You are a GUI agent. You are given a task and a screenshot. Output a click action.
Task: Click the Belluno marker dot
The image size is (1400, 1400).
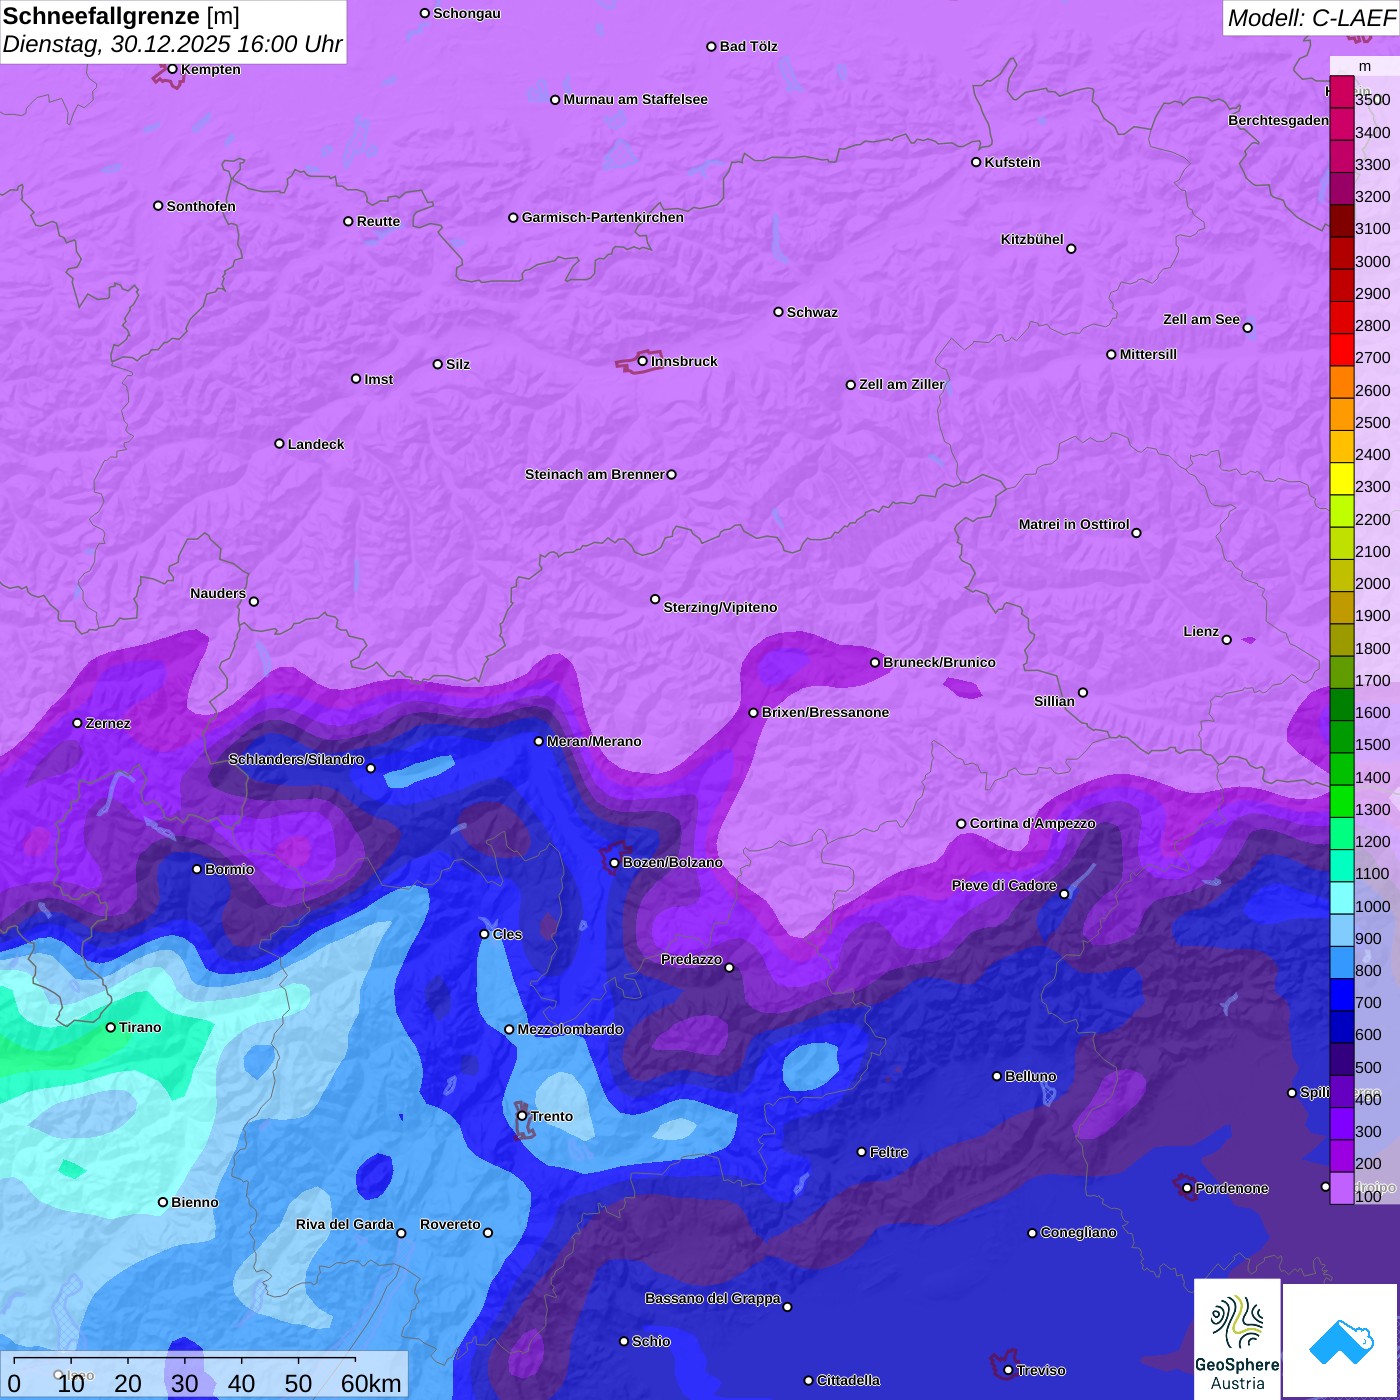(x=997, y=1076)
